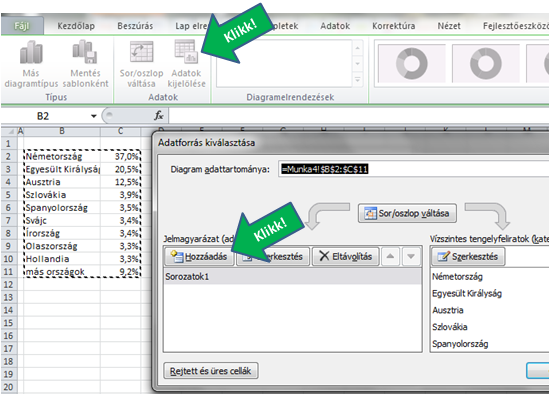This screenshot has height=394, width=549.
Task: Click the insert function fx icon
Action: [159, 116]
